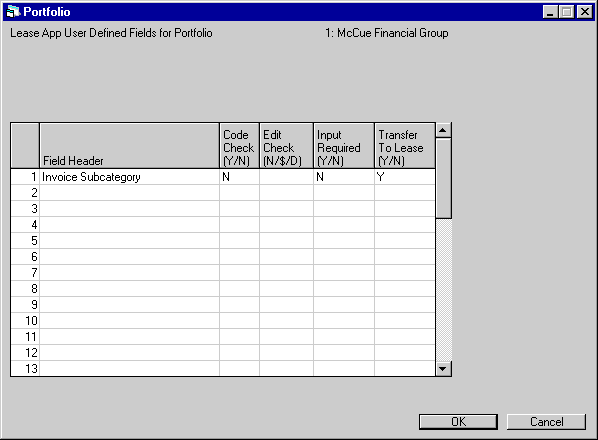Click the scrollbar down arrow
Viewport: 598px width, 440px height.
443,369
